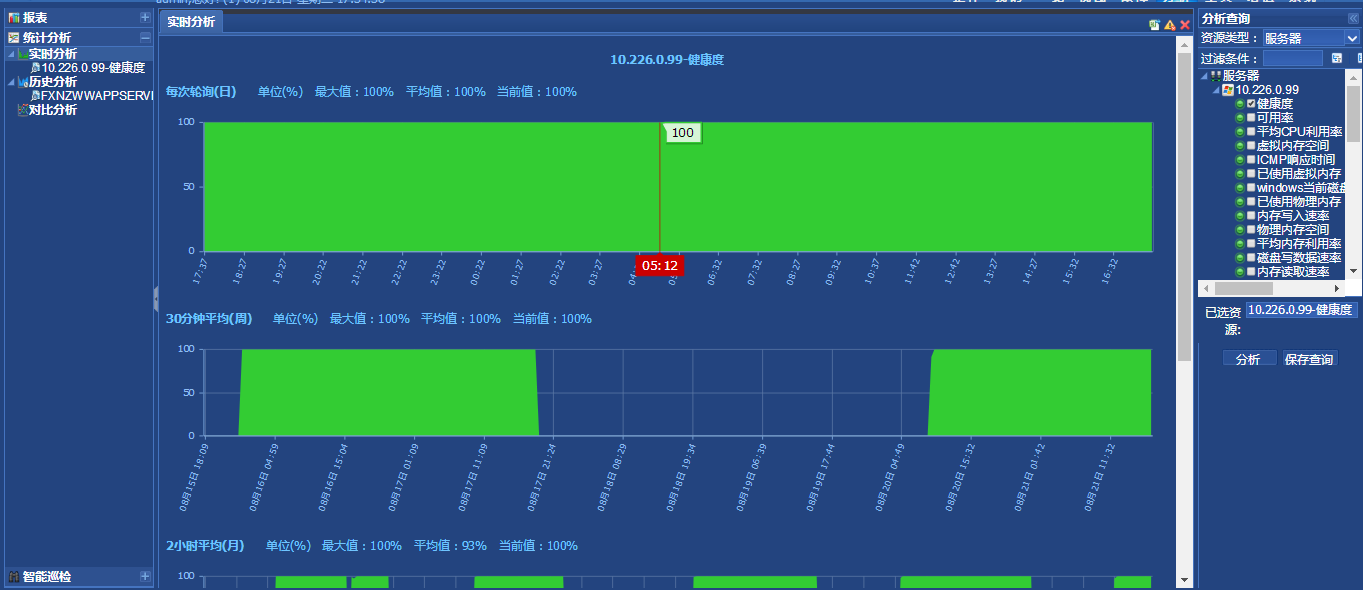Collapse the 服务器 tree node arrow
Image resolution: width=1363 pixels, height=590 pixels.
[1205, 76]
